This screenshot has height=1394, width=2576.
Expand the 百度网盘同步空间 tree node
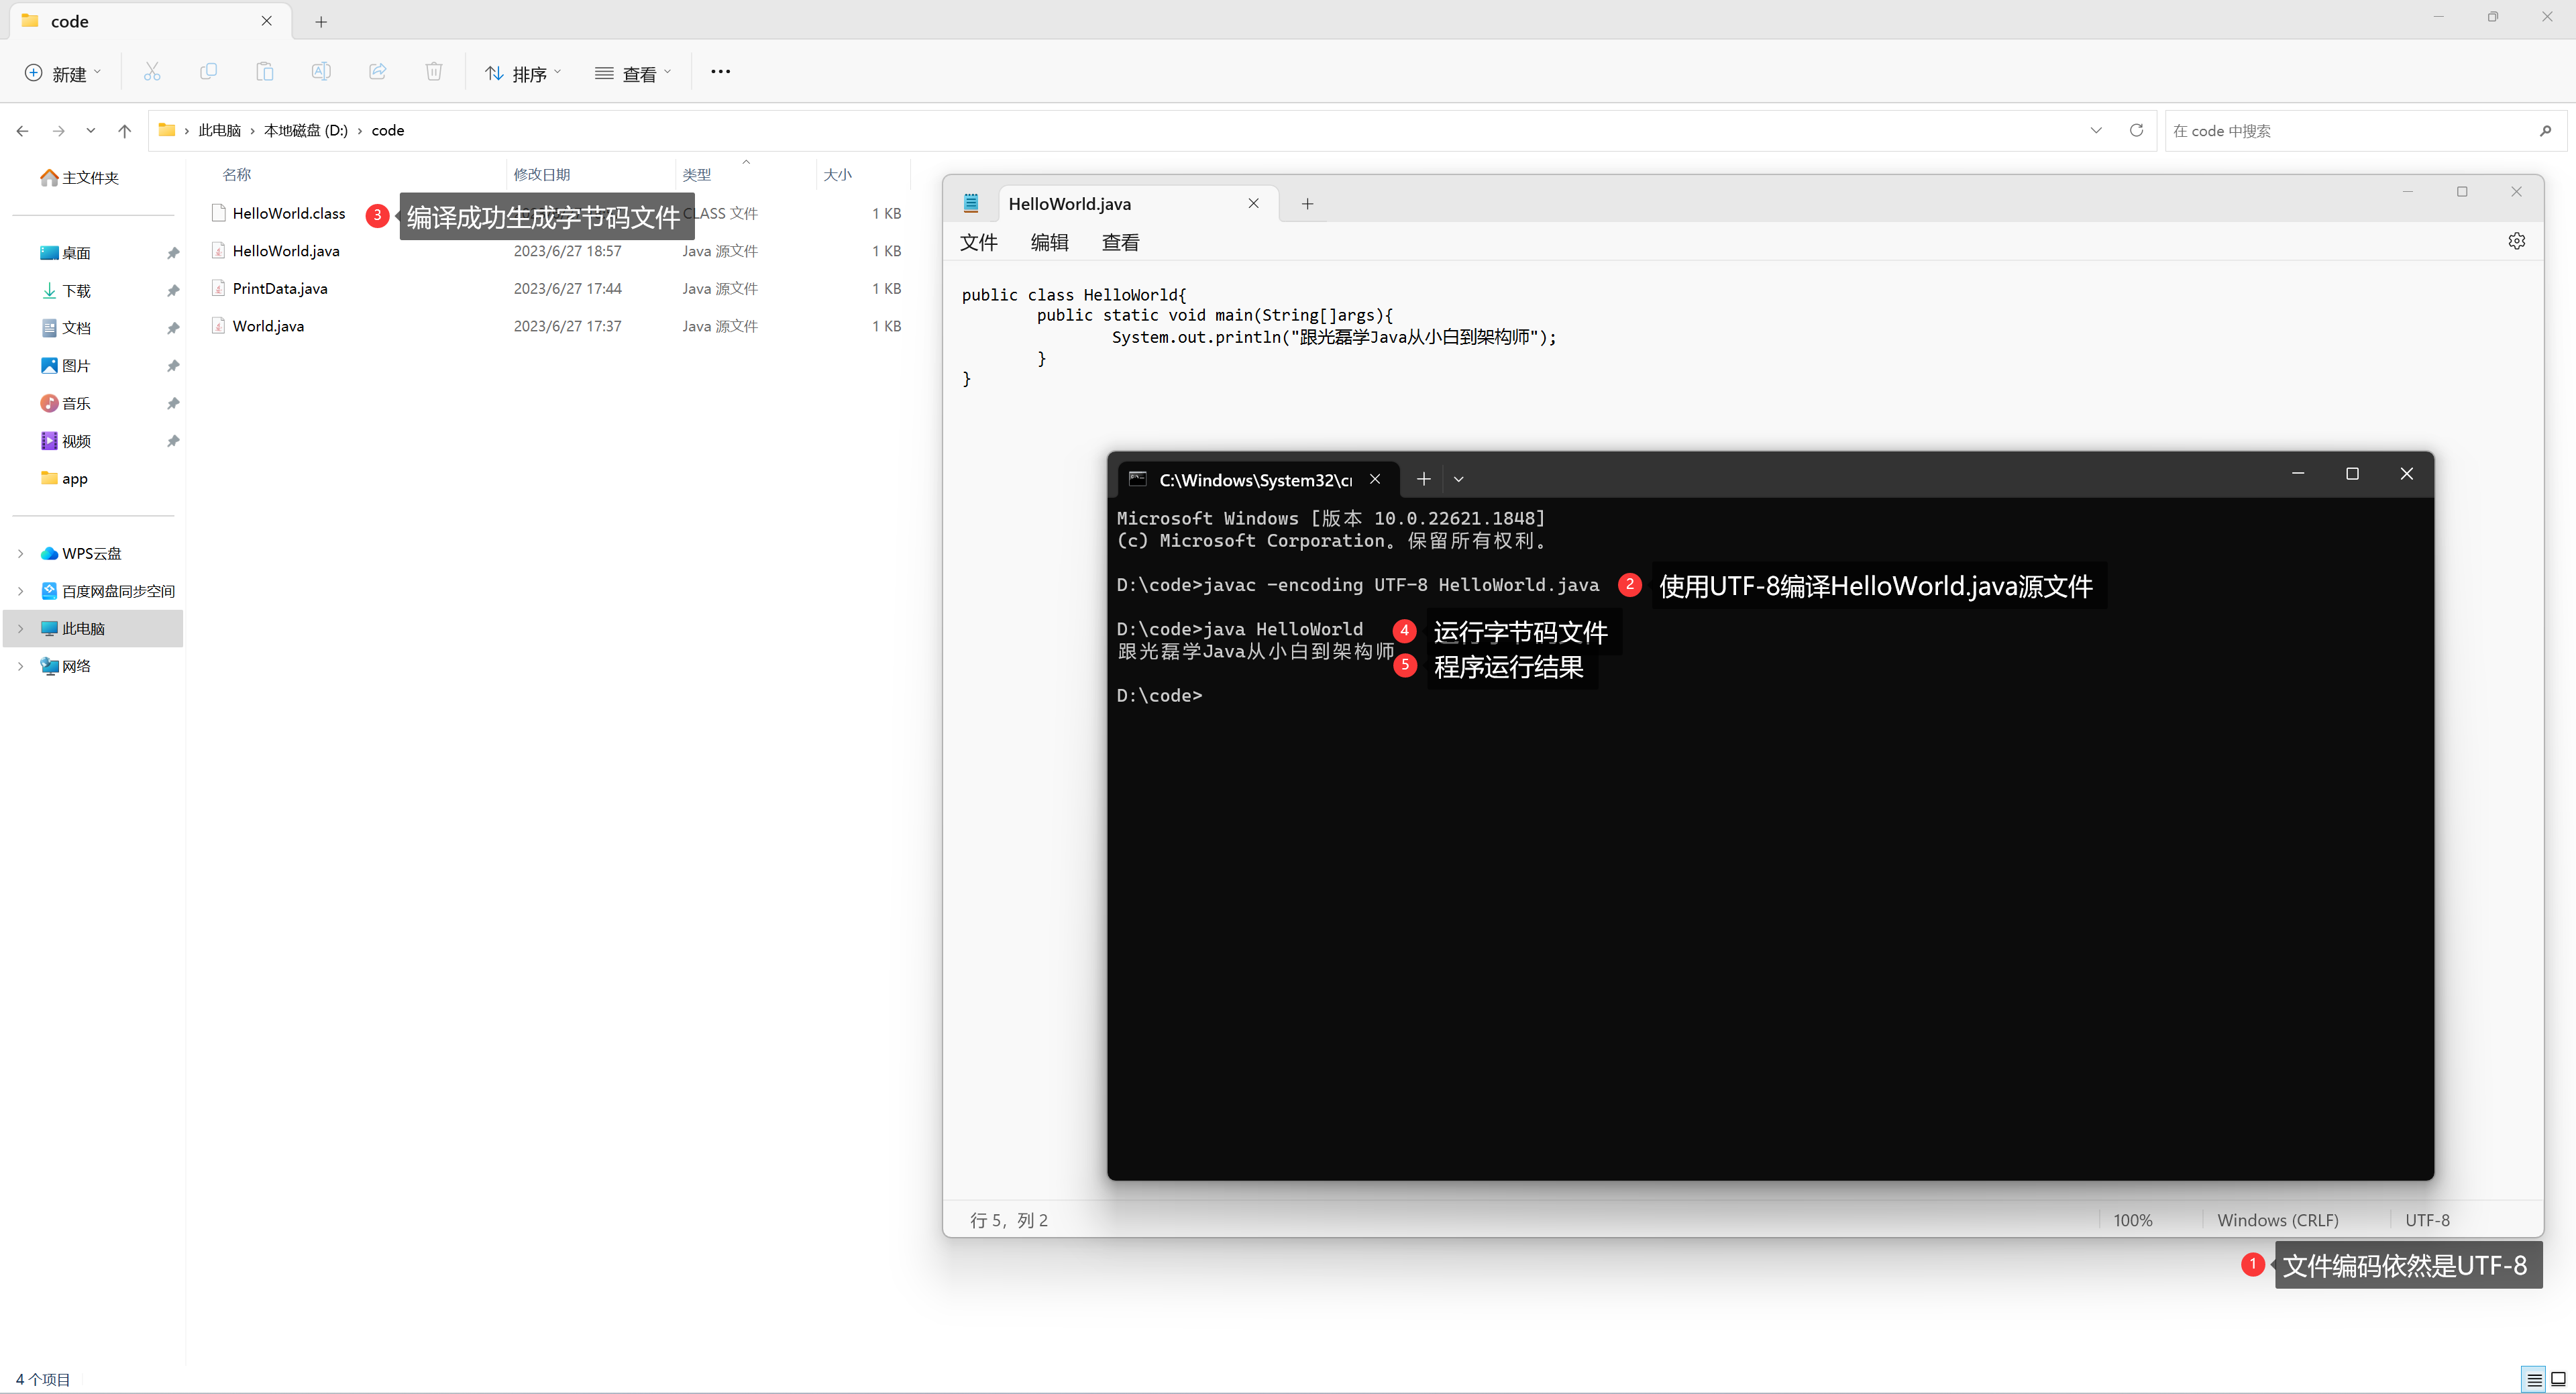click(20, 591)
